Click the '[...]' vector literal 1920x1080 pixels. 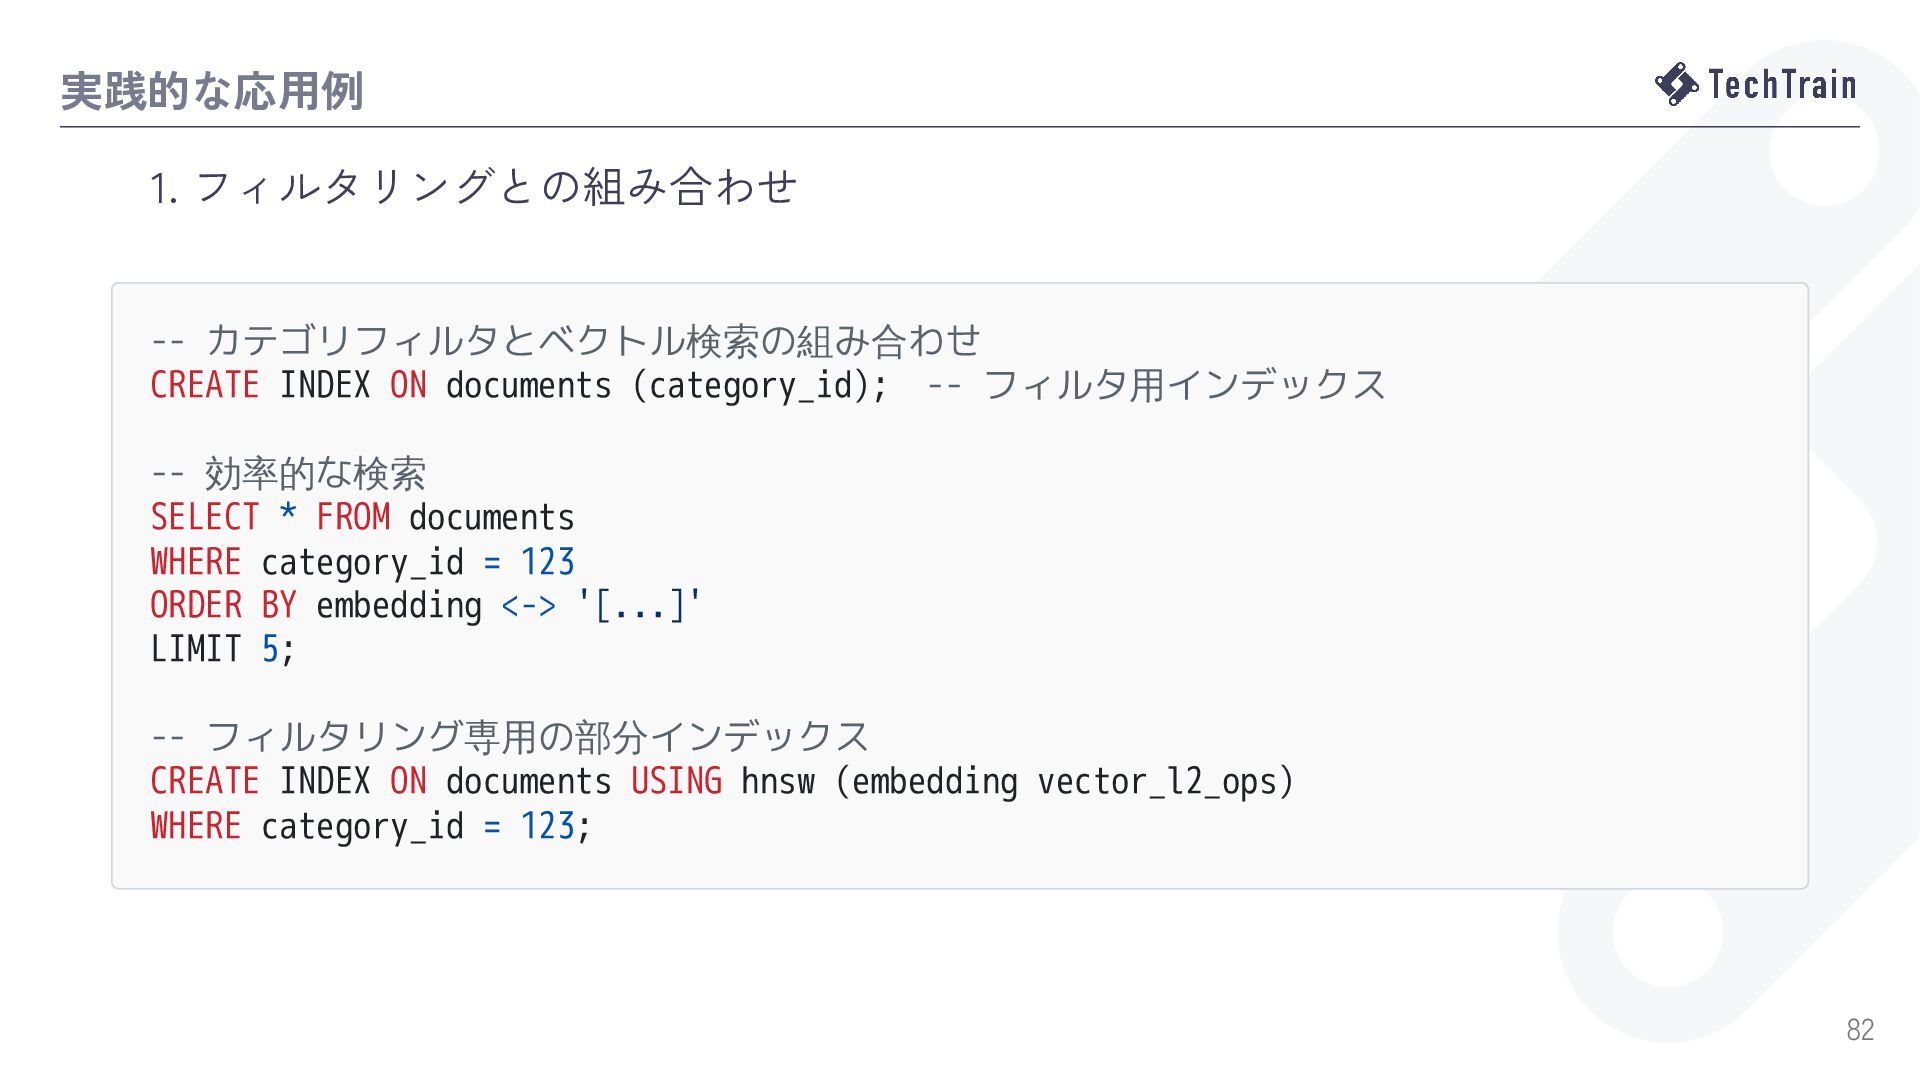(639, 605)
